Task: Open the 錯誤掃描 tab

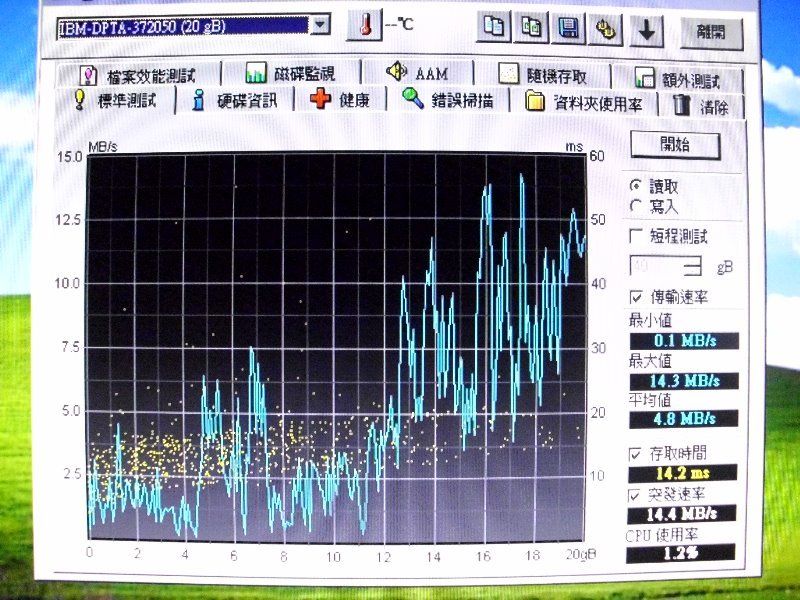Action: tap(447, 99)
